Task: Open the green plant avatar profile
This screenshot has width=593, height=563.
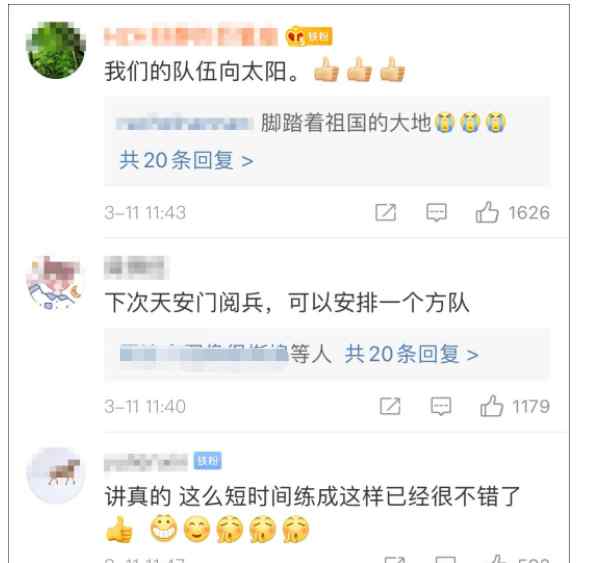Action: coord(56,50)
